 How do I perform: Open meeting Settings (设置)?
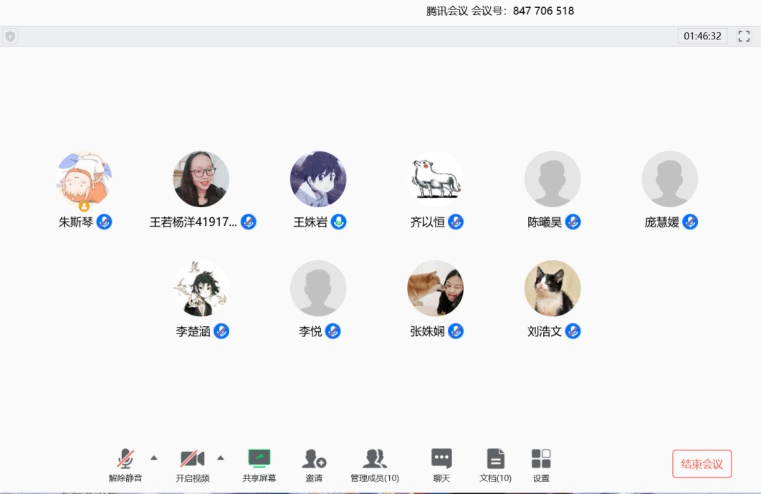click(x=541, y=461)
